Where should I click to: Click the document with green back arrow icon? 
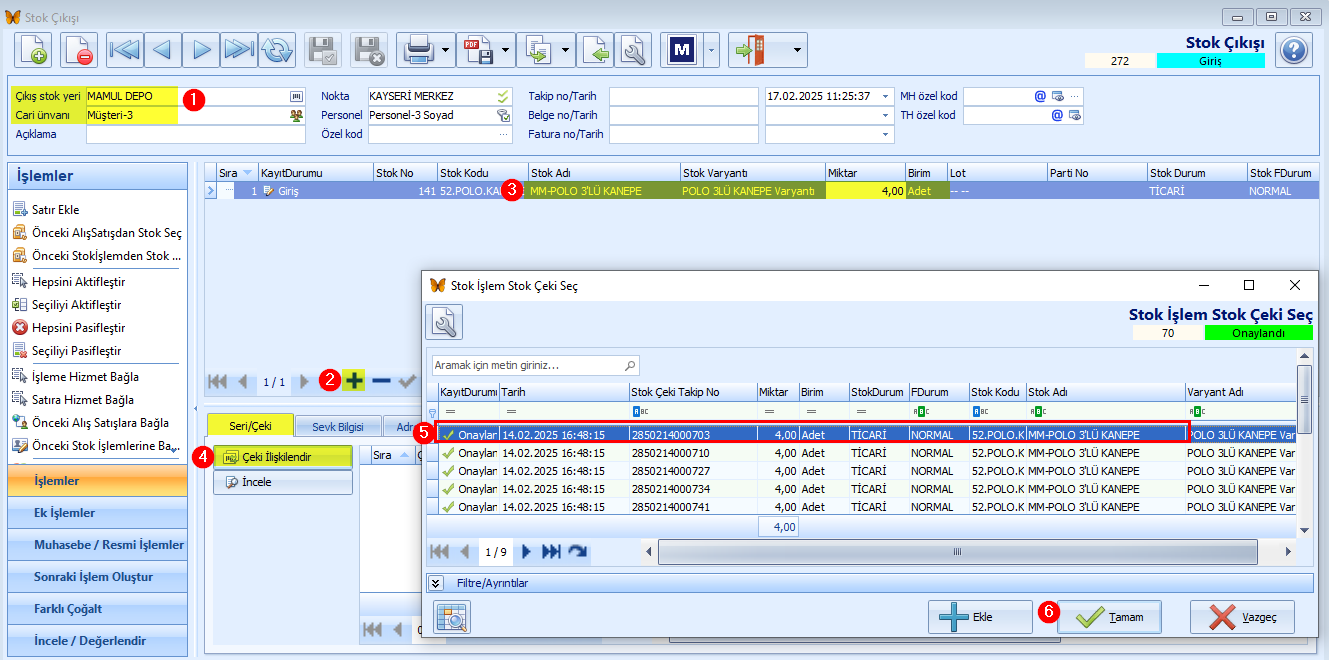(x=595, y=49)
